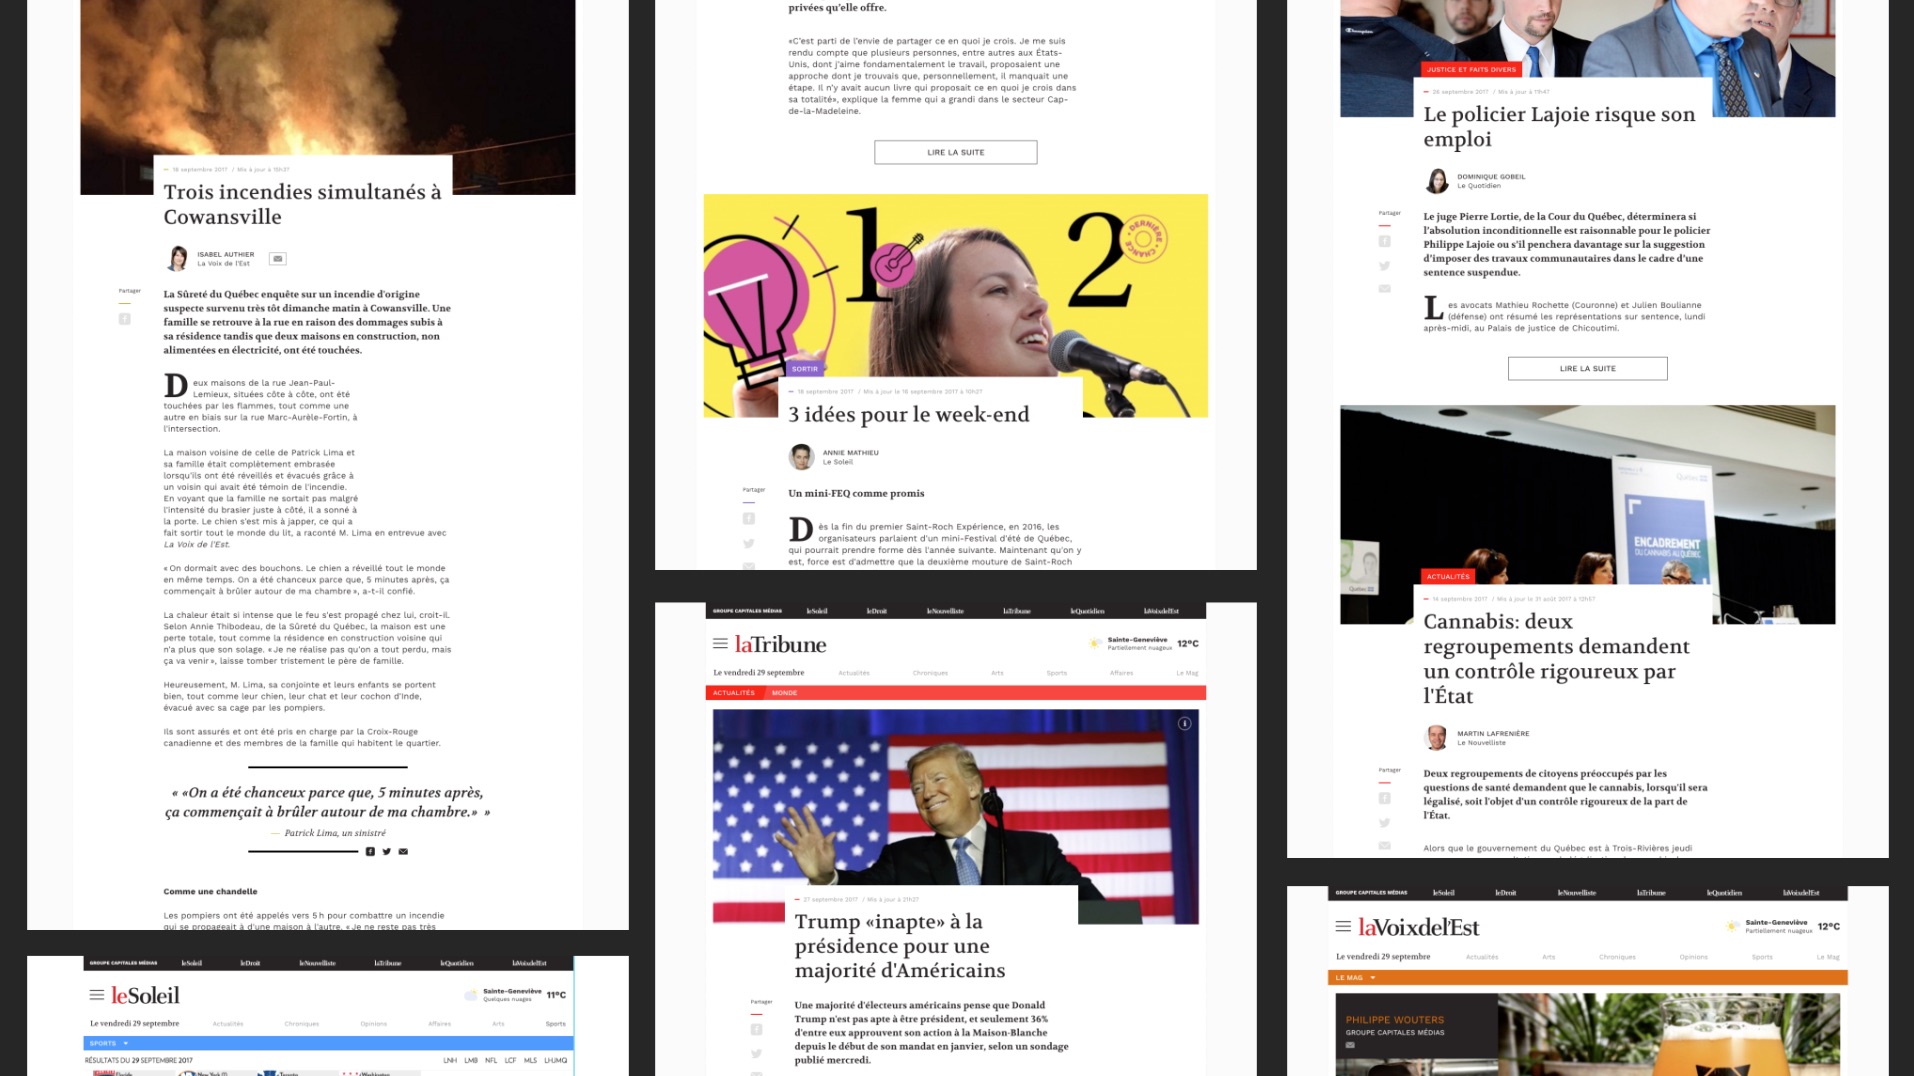
Task: Share Trump article via Facebook icon
Action: tap(756, 1029)
